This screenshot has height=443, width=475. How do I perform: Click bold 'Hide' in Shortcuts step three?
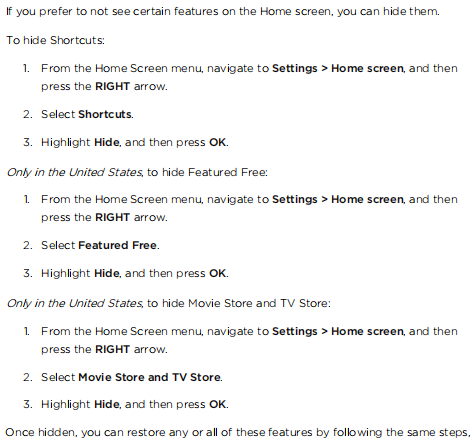pos(107,142)
